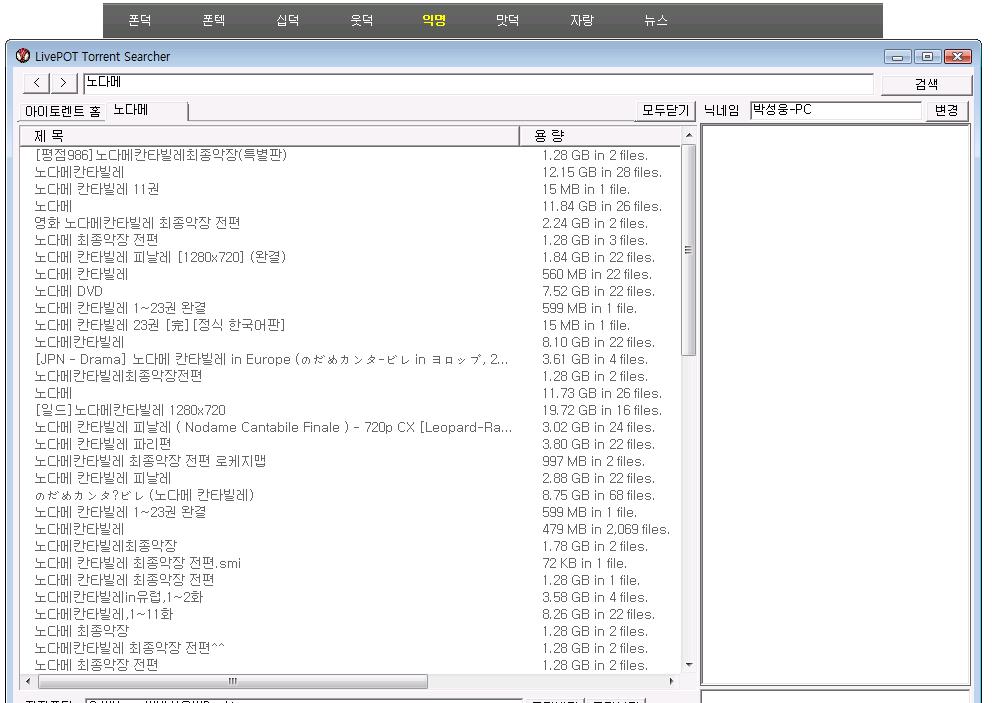Open the 아이토렌트 홈 tab
This screenshot has height=703, width=992.
pyautogui.click(x=62, y=111)
